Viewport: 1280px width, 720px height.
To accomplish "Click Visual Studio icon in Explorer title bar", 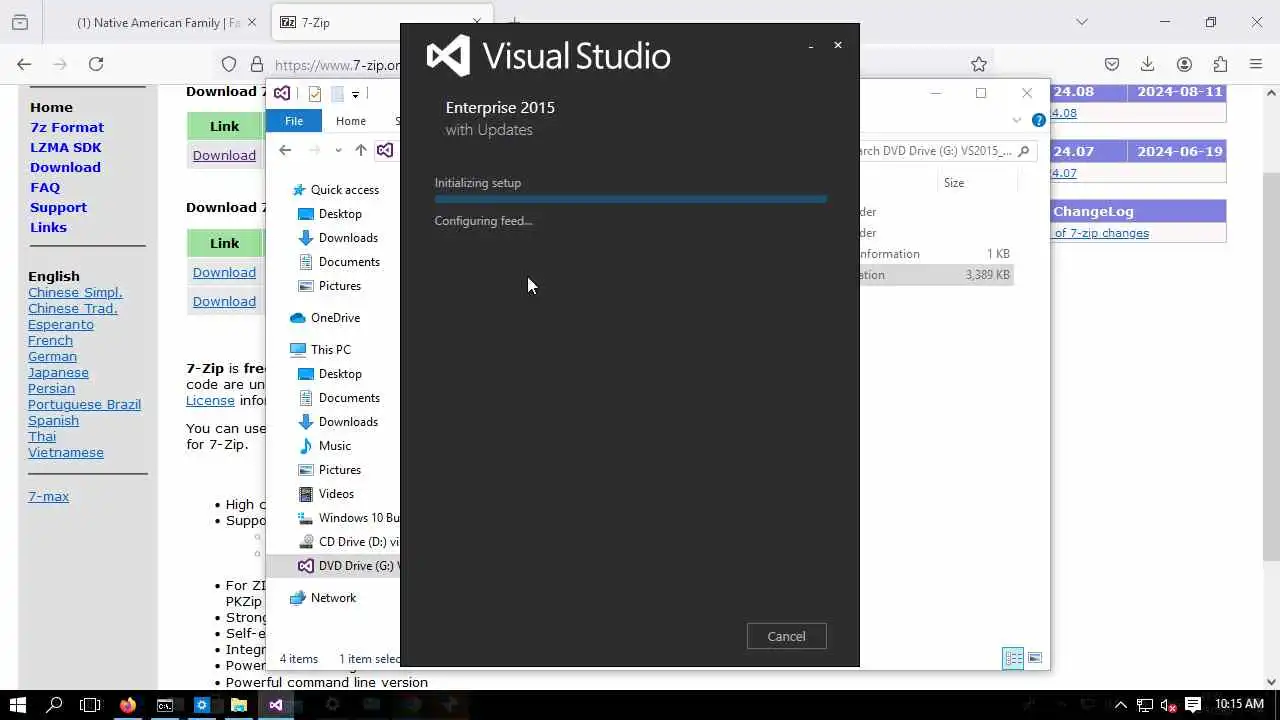I will pyautogui.click(x=283, y=93).
